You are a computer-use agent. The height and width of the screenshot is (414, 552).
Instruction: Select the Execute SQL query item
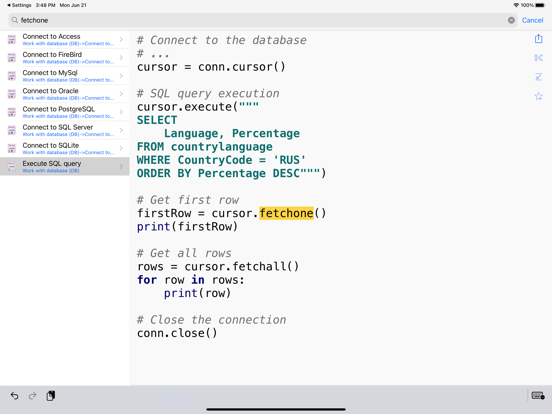65,167
